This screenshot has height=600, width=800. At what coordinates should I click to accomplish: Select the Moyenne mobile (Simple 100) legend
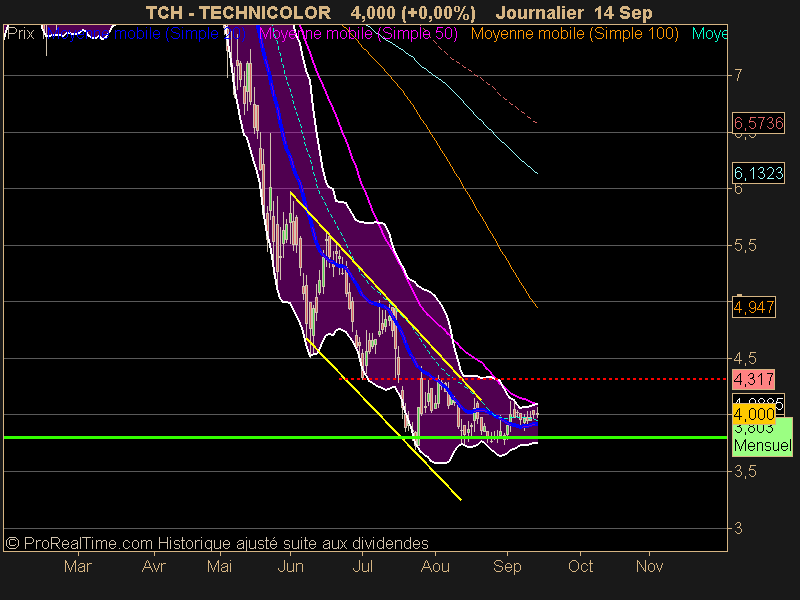(x=574, y=34)
